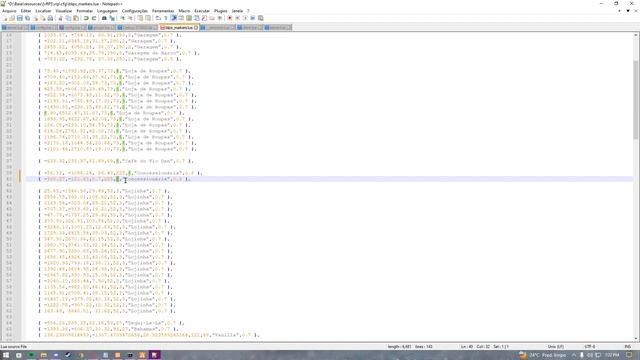This screenshot has width=640, height=360.
Task: Redo the edit via toolbar
Action: pos(94,18)
